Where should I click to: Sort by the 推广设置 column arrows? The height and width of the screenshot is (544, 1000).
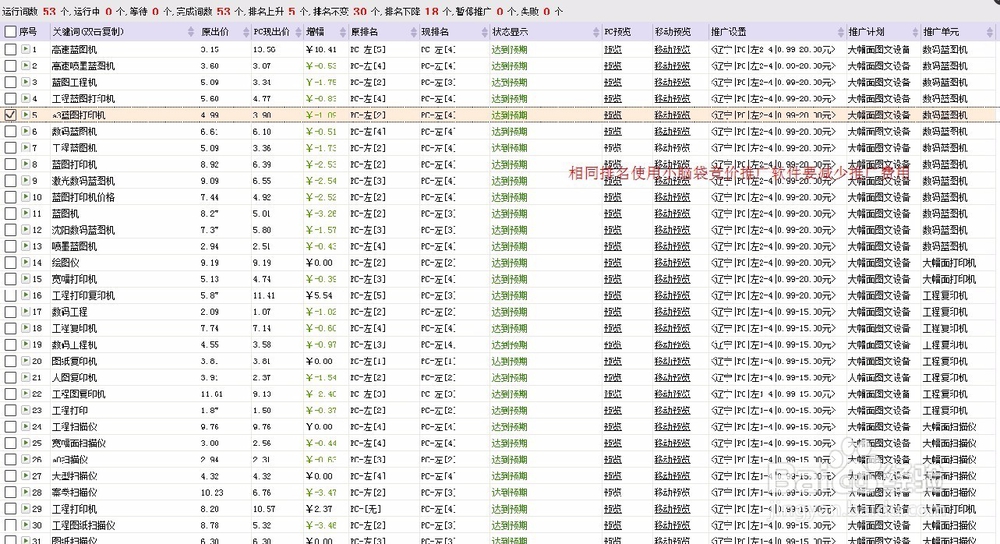(841, 32)
